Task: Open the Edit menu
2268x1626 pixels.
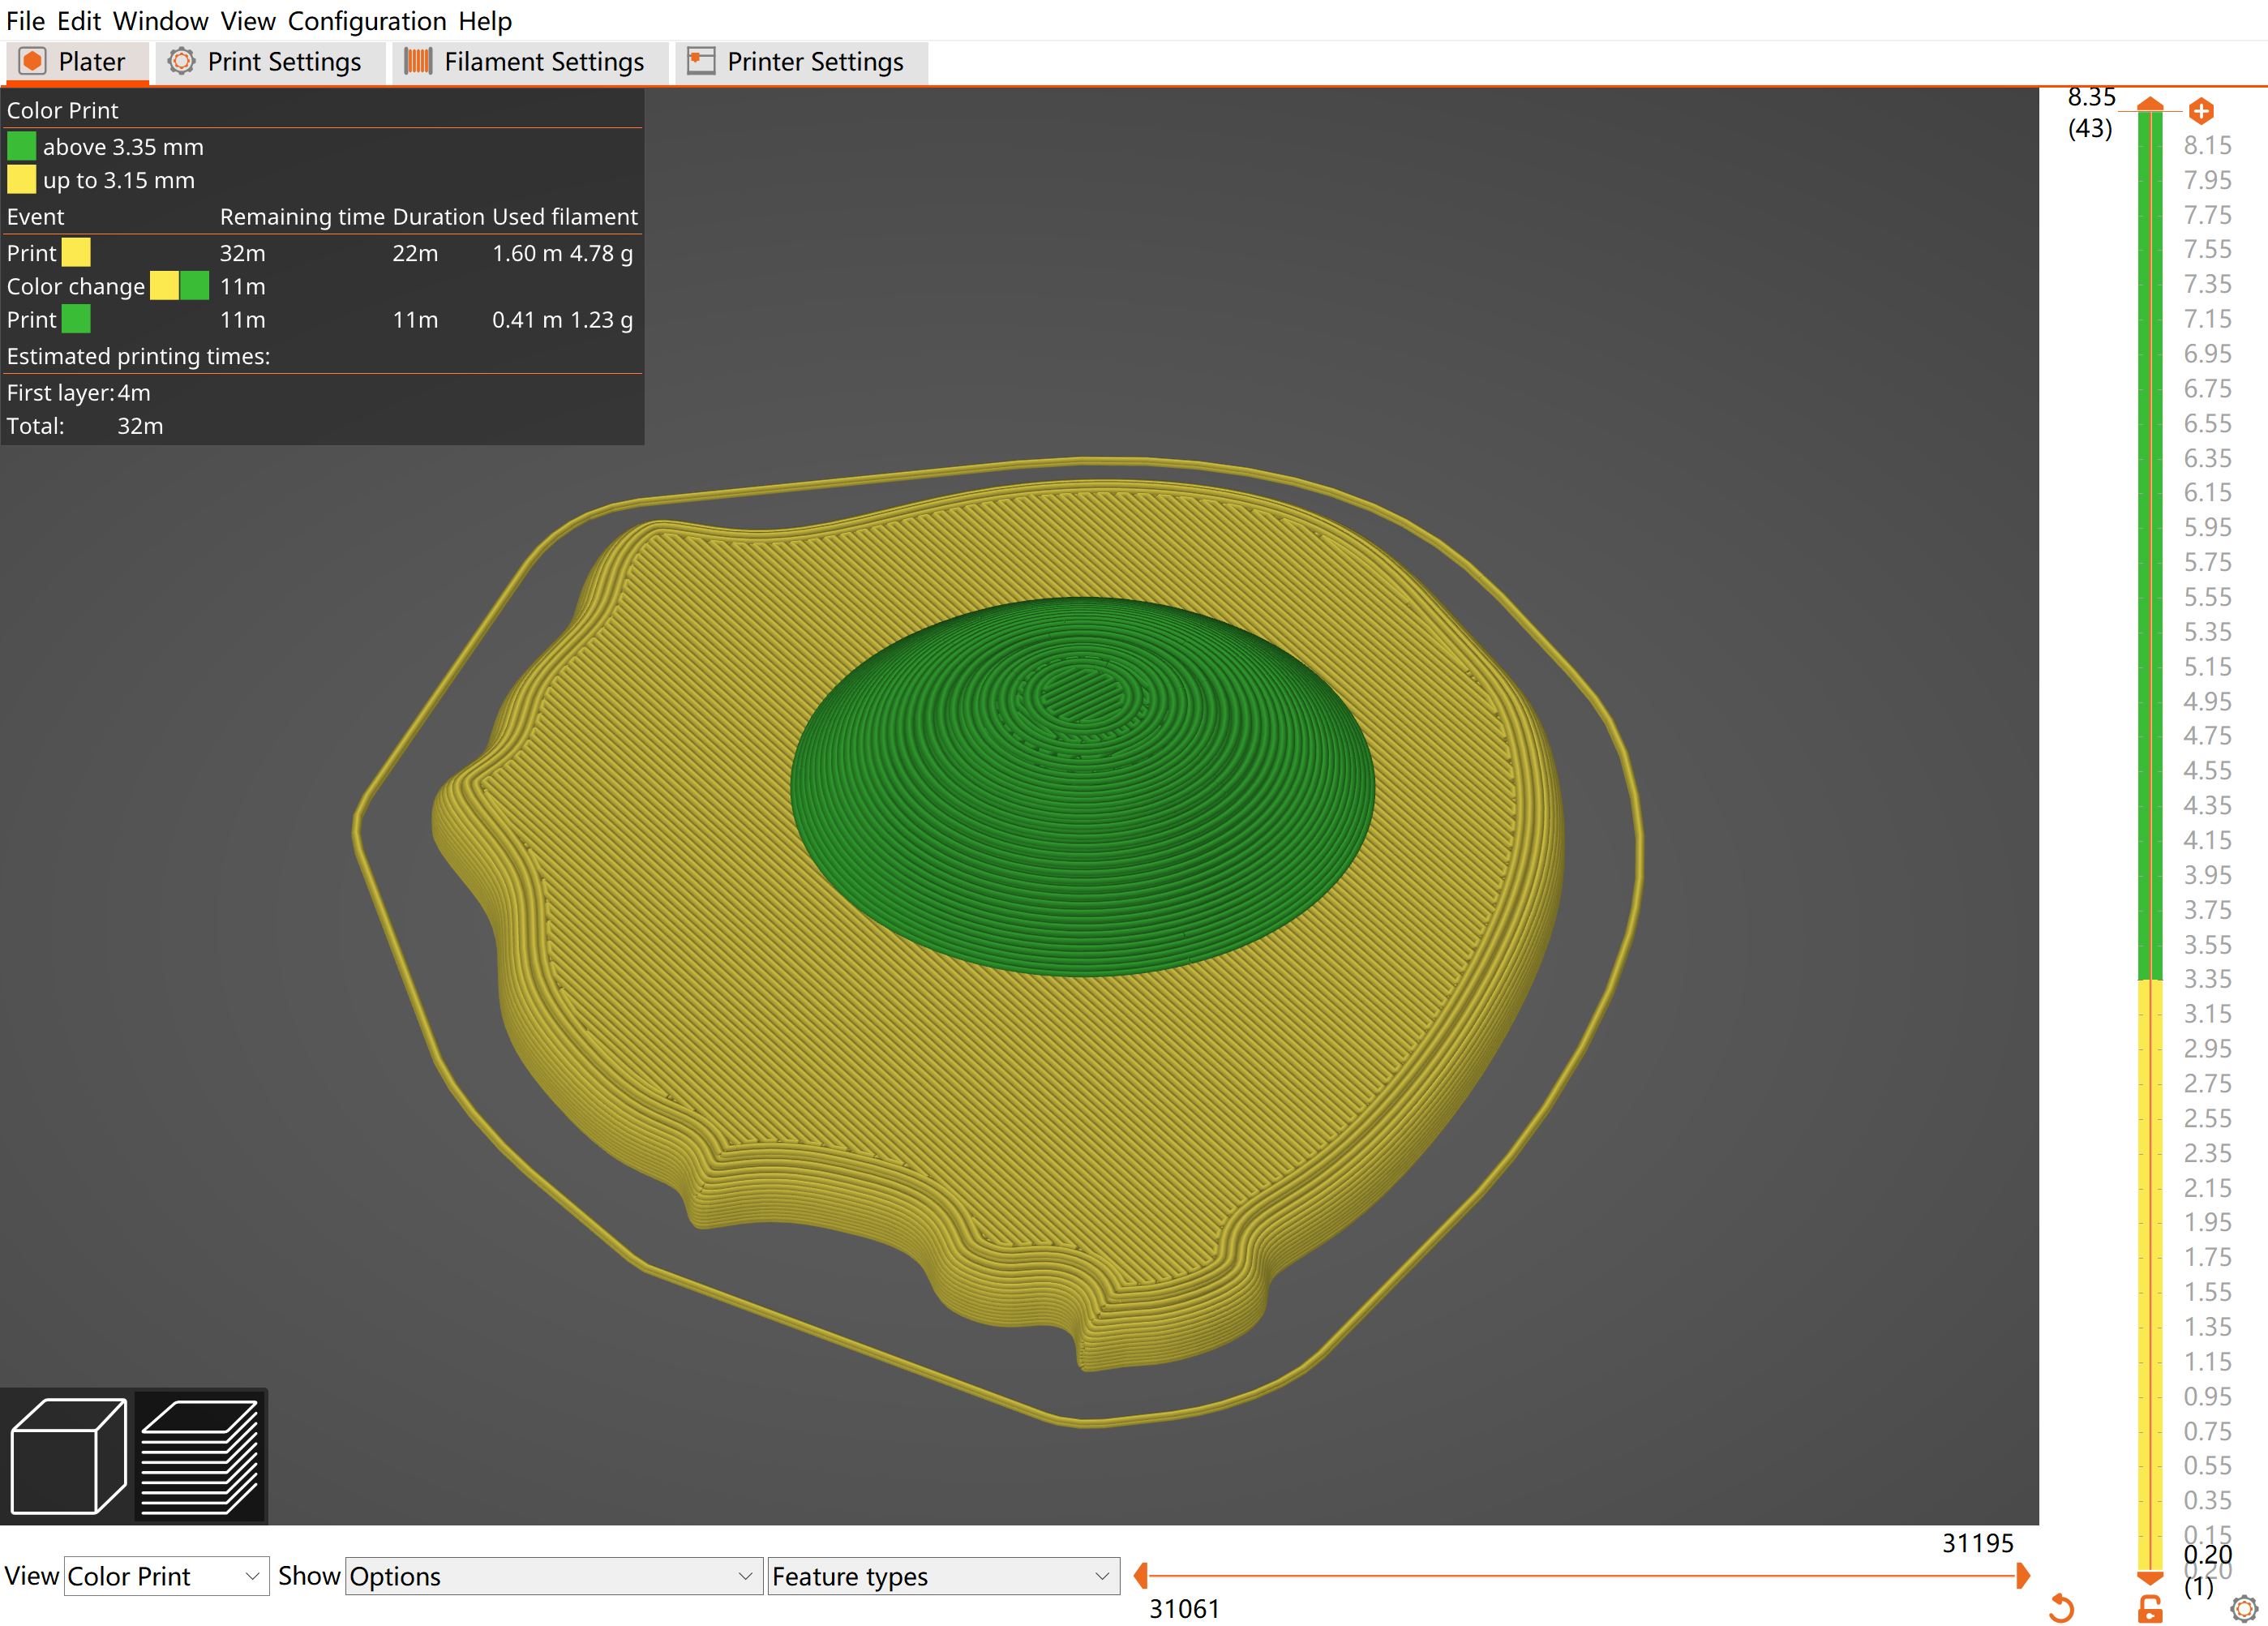Action: click(78, 21)
